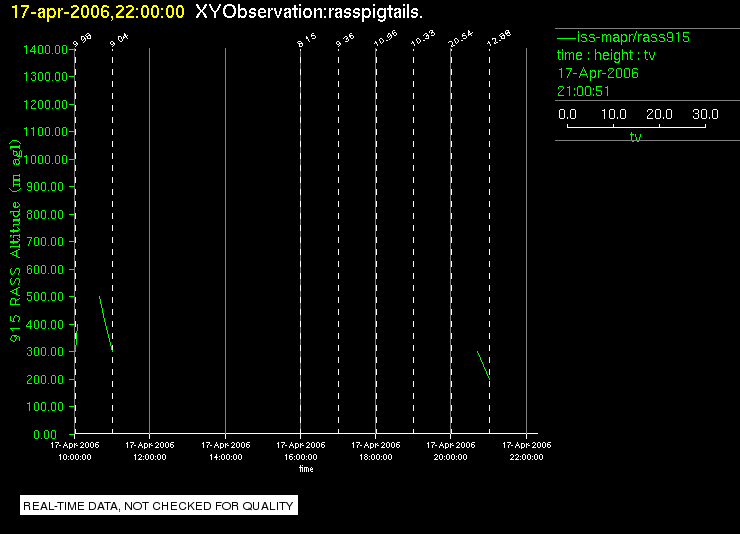Click the '0.00' altitude tick label

45,434
